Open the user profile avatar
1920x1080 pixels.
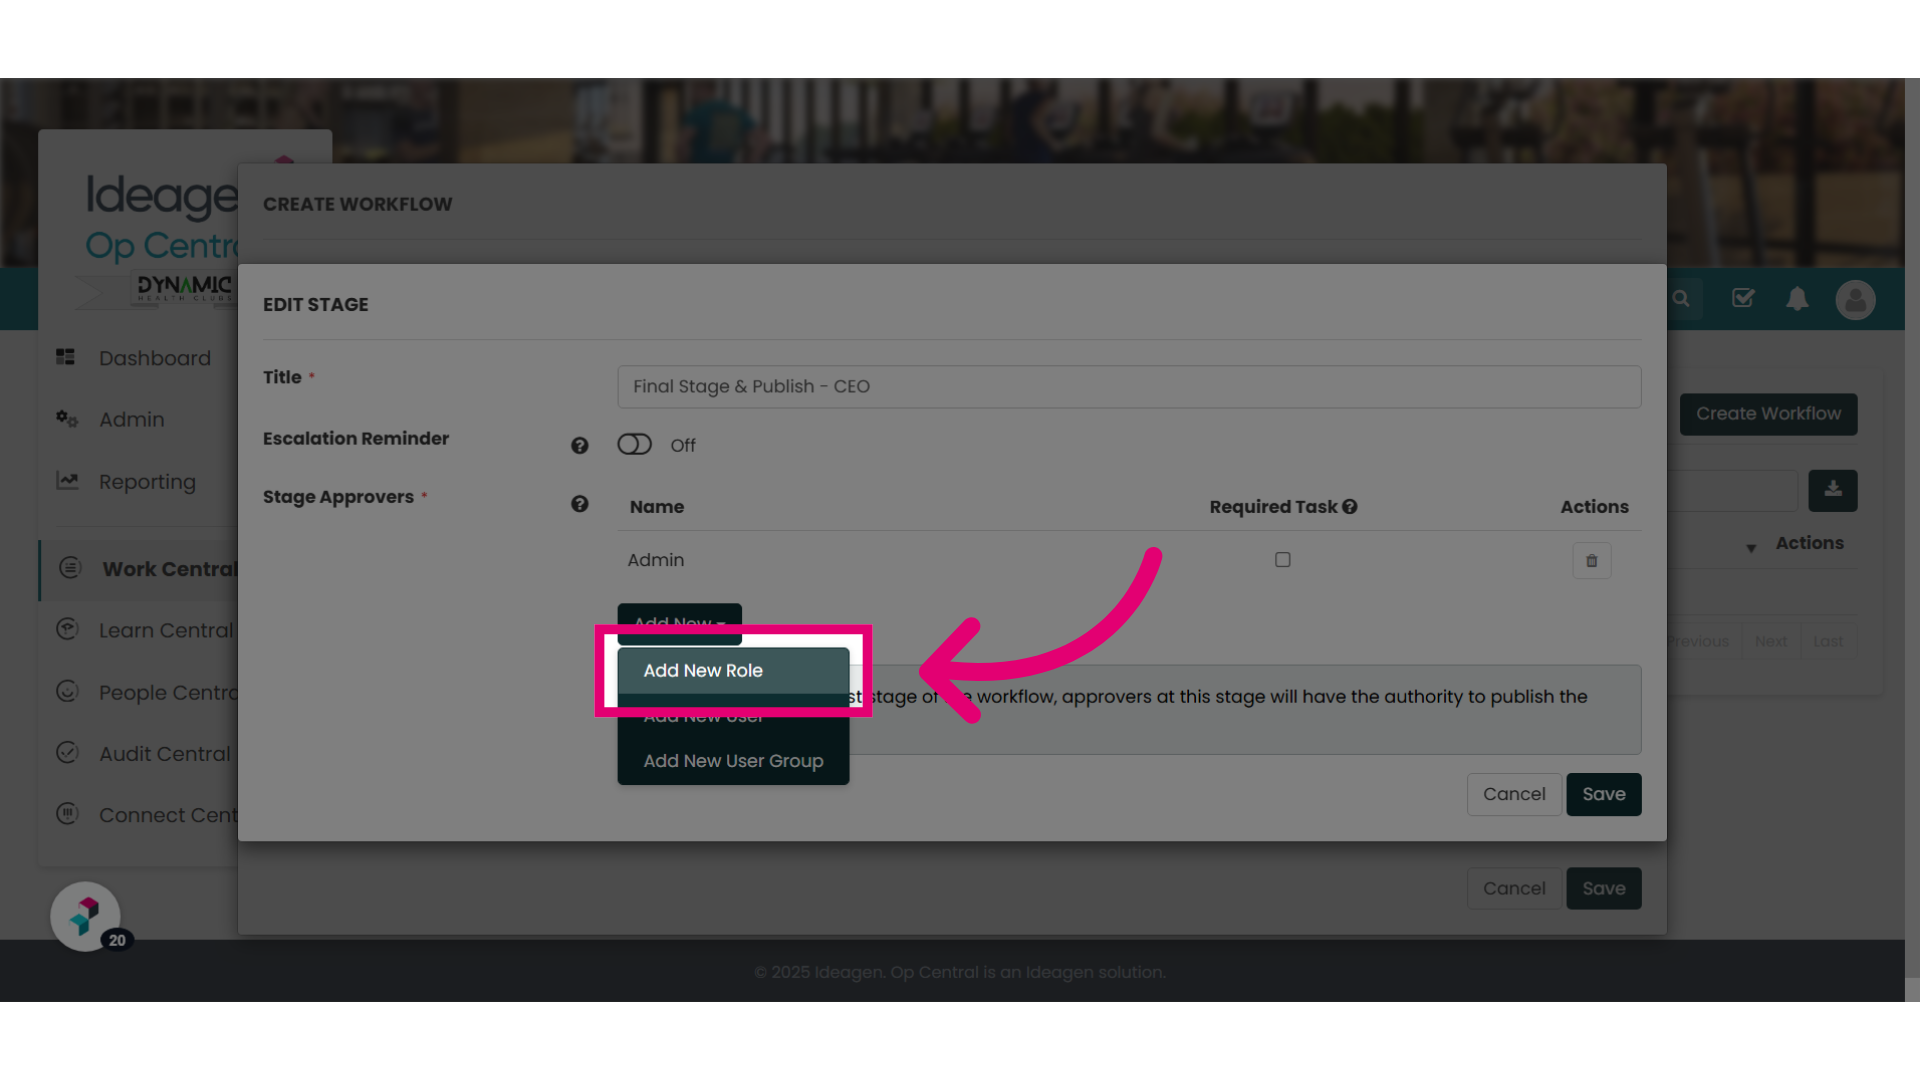point(1855,299)
